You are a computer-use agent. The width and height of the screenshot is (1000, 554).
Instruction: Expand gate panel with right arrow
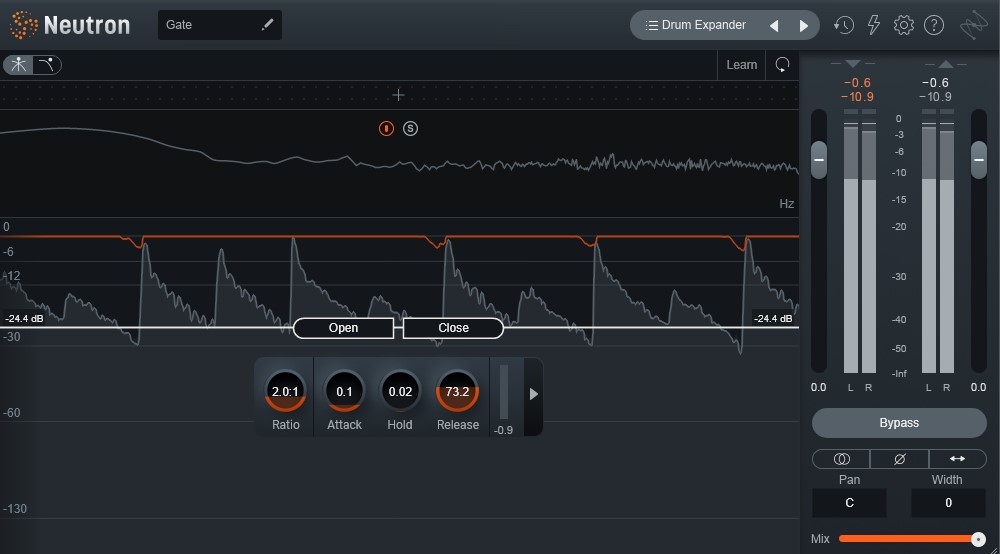pos(533,395)
